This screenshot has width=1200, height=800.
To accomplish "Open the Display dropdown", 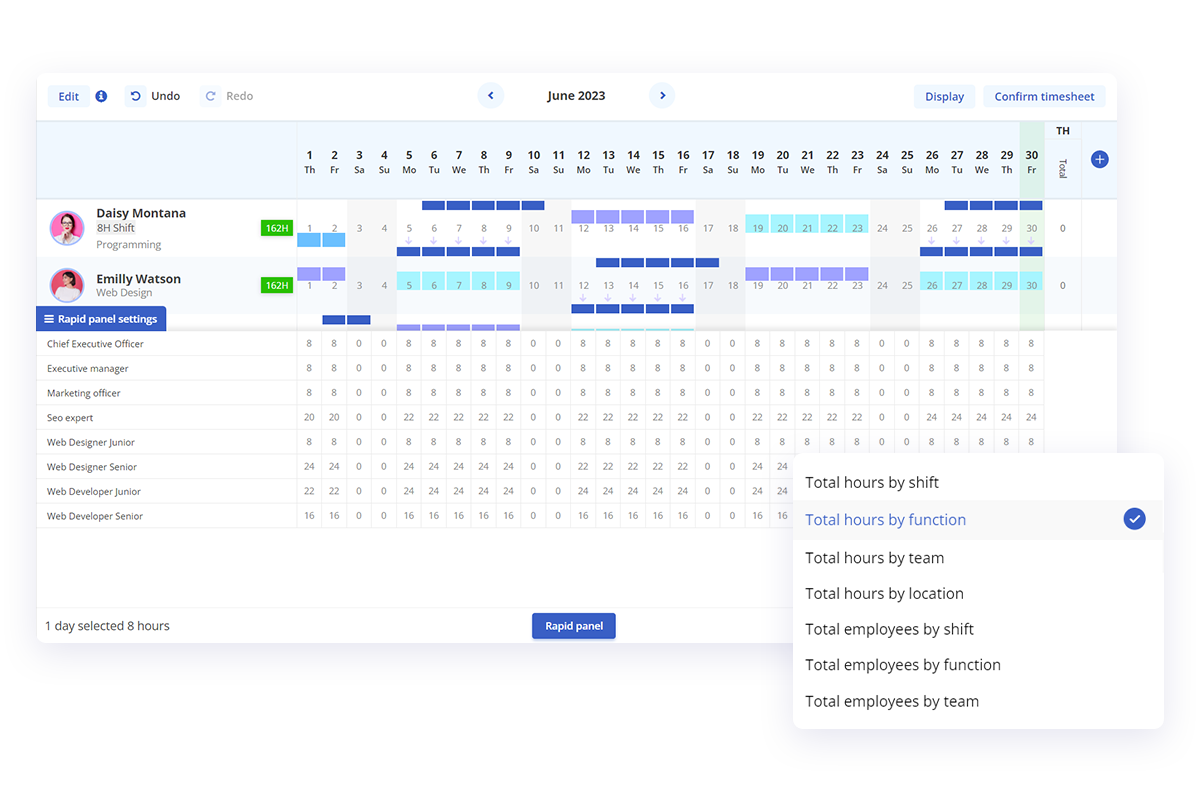I will click(x=944, y=97).
